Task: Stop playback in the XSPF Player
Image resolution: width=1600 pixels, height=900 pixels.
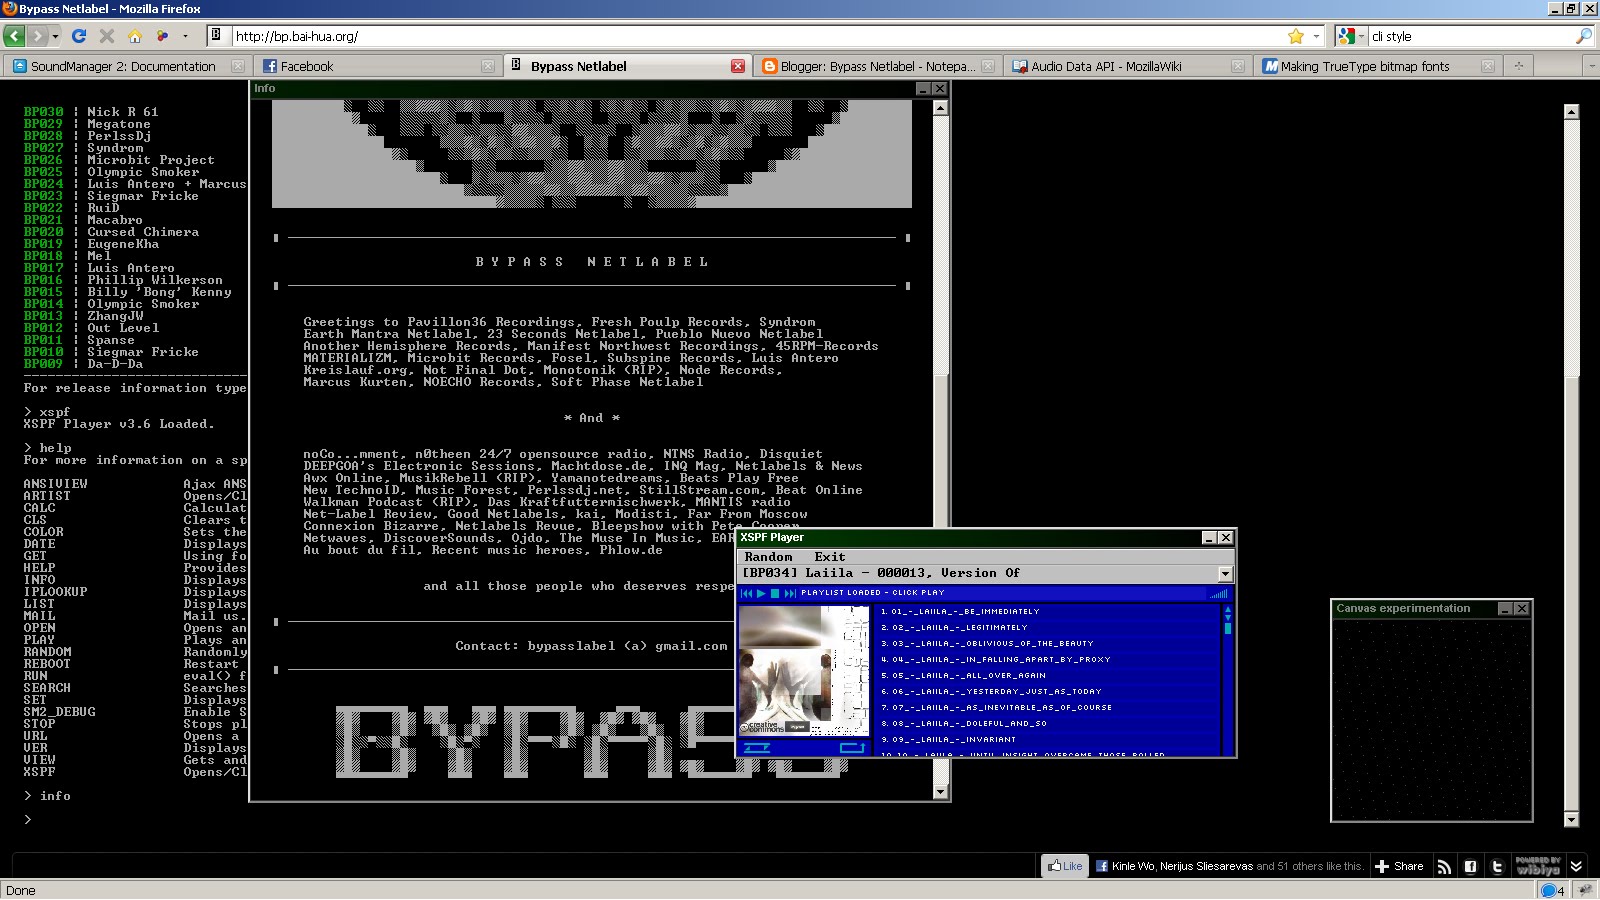Action: point(775,593)
